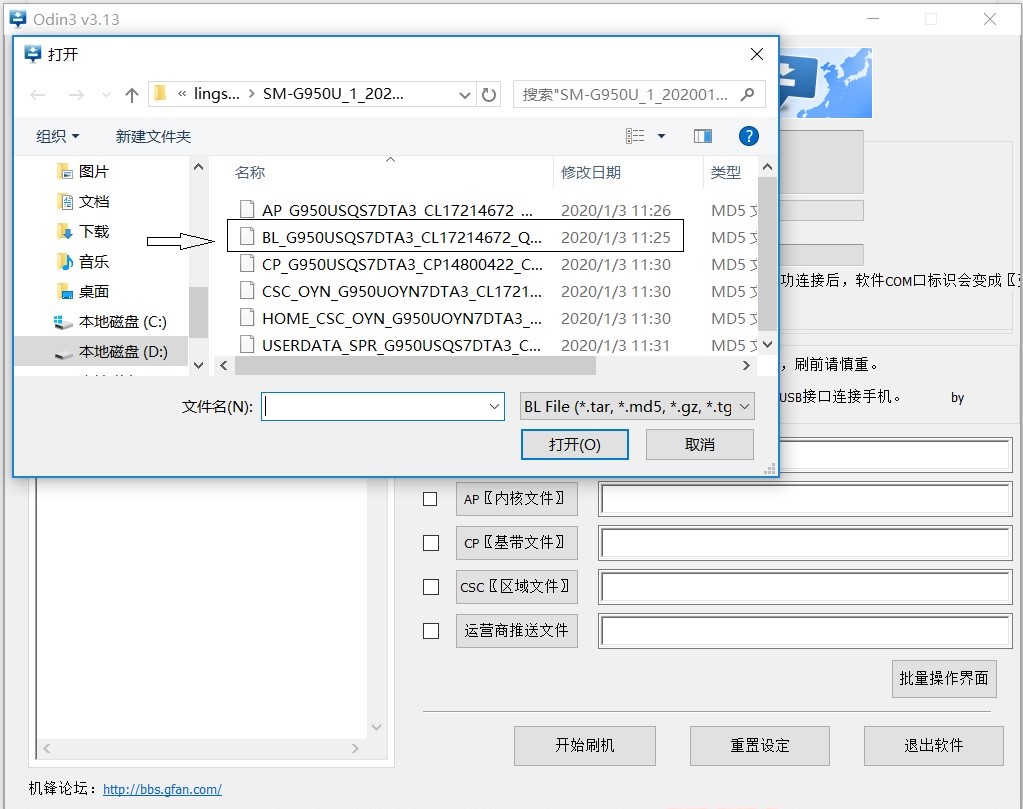This screenshot has width=1023, height=809.
Task: Click the Back arrow in Open dialog
Action: click(x=38, y=95)
